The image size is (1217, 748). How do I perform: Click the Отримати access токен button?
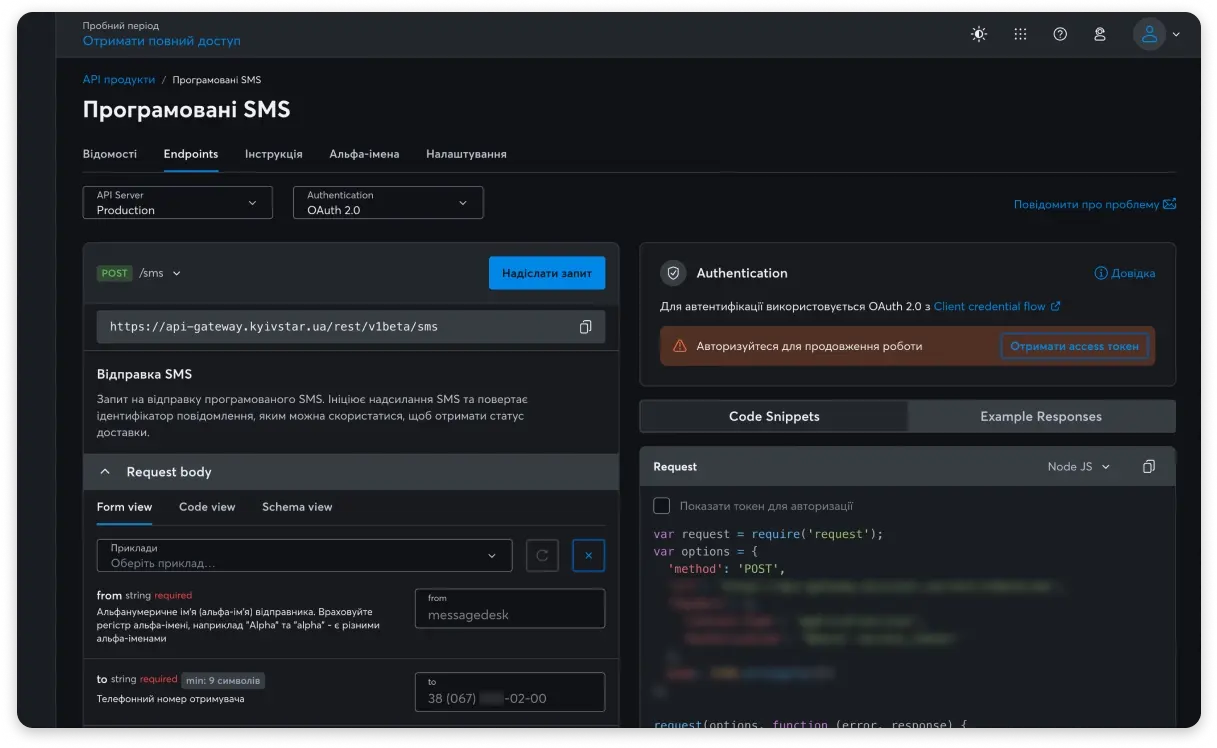(x=1075, y=346)
